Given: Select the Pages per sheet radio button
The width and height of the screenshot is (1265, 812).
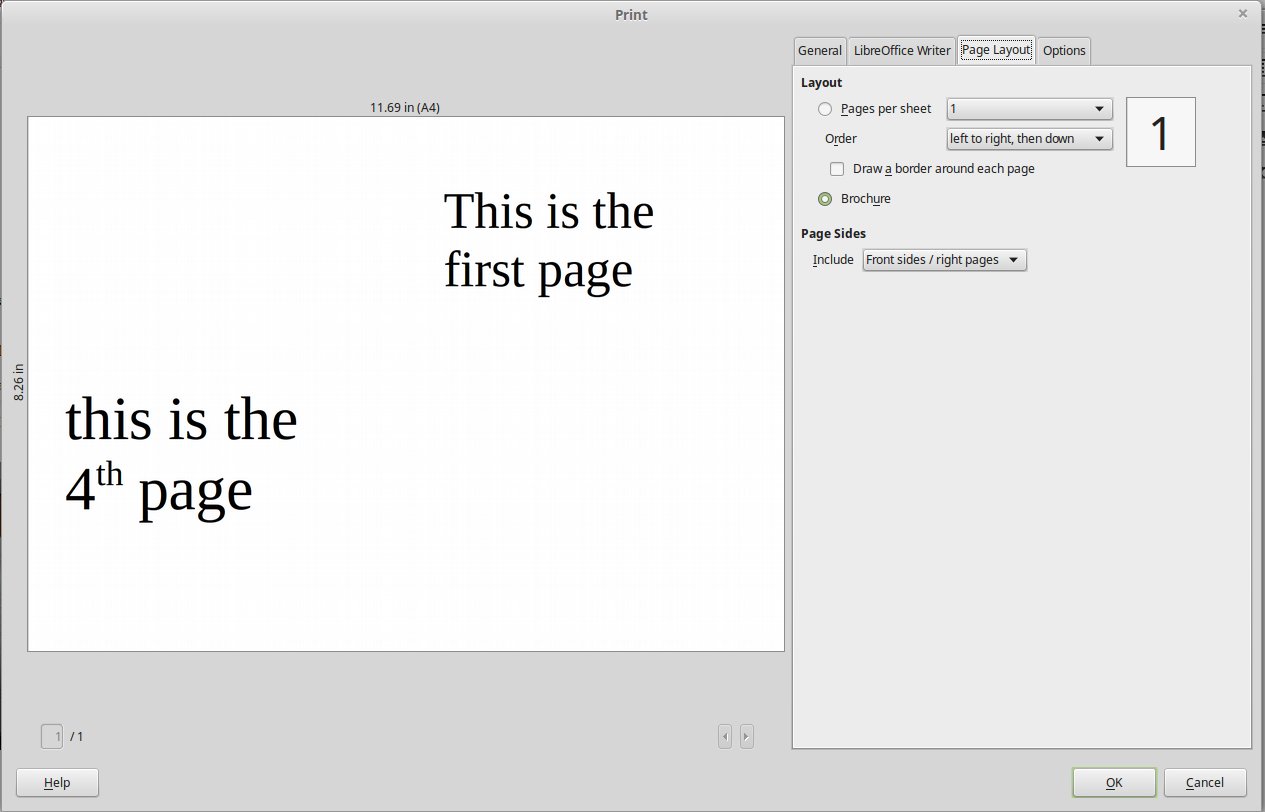Looking at the screenshot, I should 824,109.
